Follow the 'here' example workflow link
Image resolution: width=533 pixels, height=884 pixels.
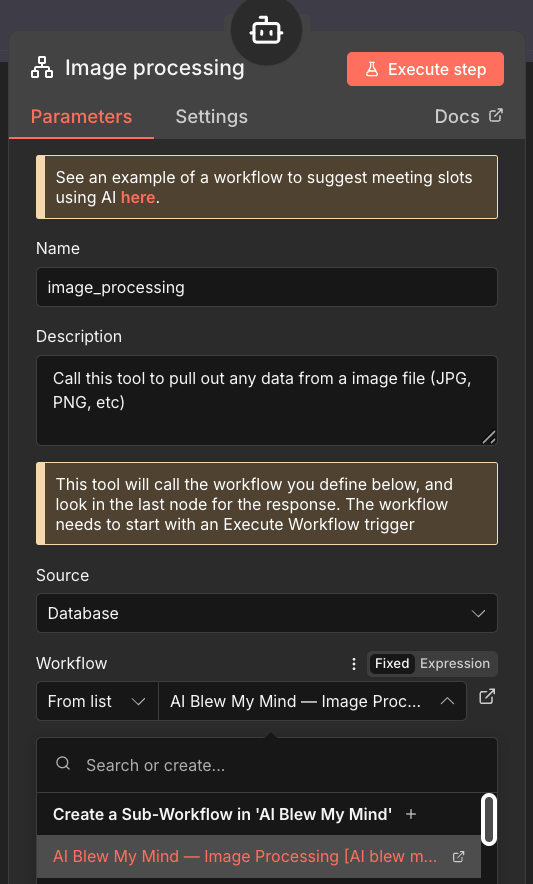pyautogui.click(x=138, y=197)
